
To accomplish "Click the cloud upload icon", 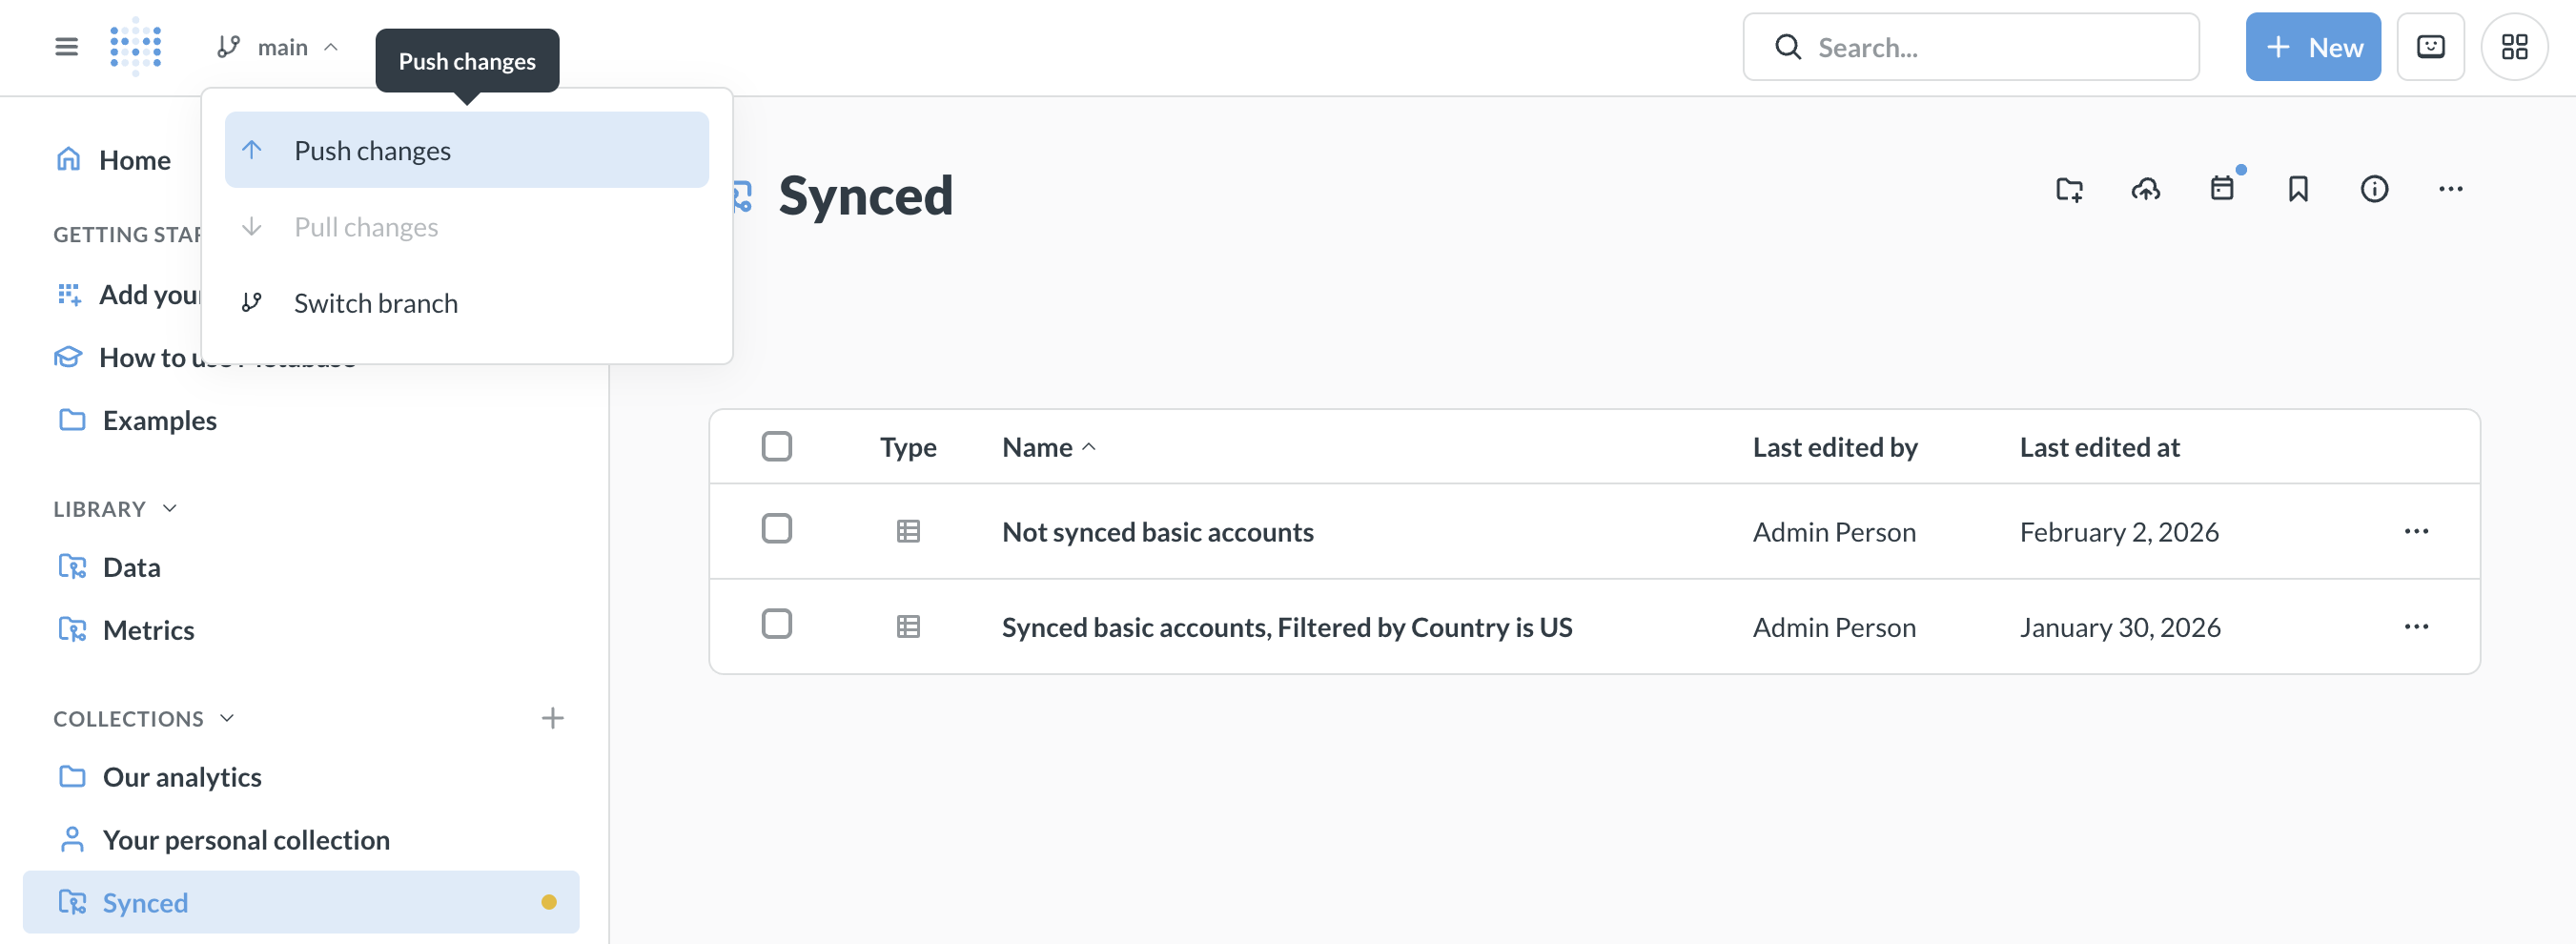I will pos(2145,189).
